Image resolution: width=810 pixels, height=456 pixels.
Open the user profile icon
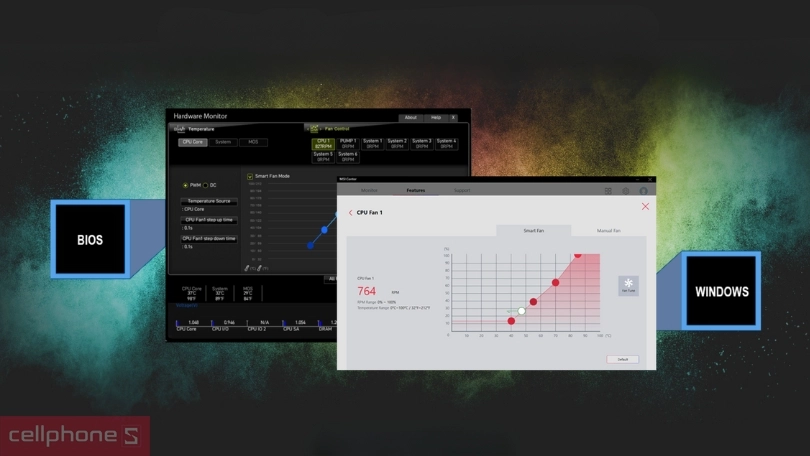(643, 190)
